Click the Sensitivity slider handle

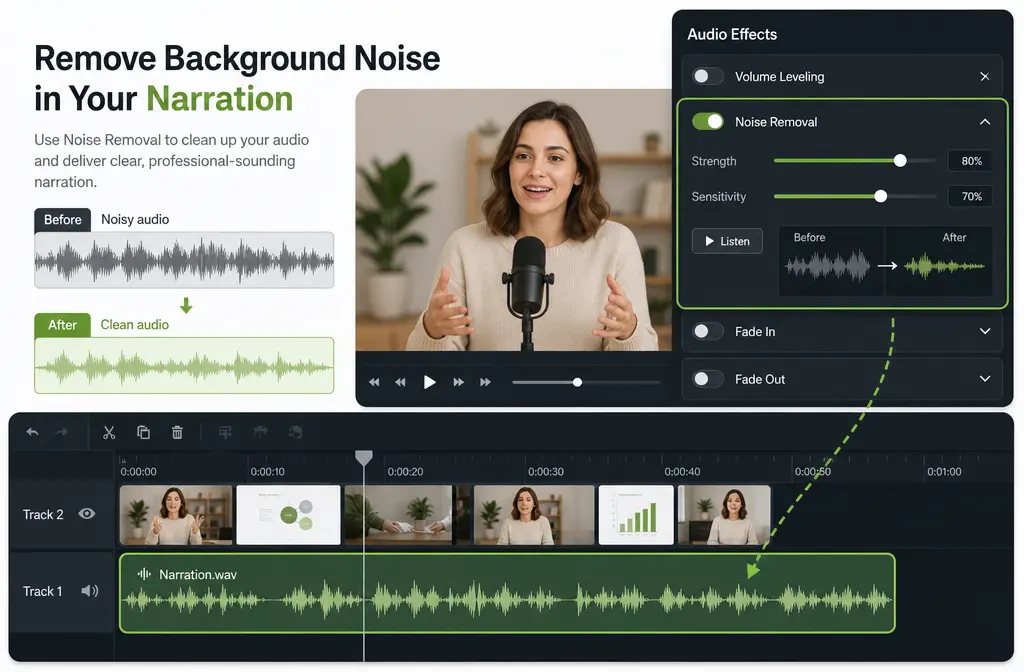[x=880, y=196]
